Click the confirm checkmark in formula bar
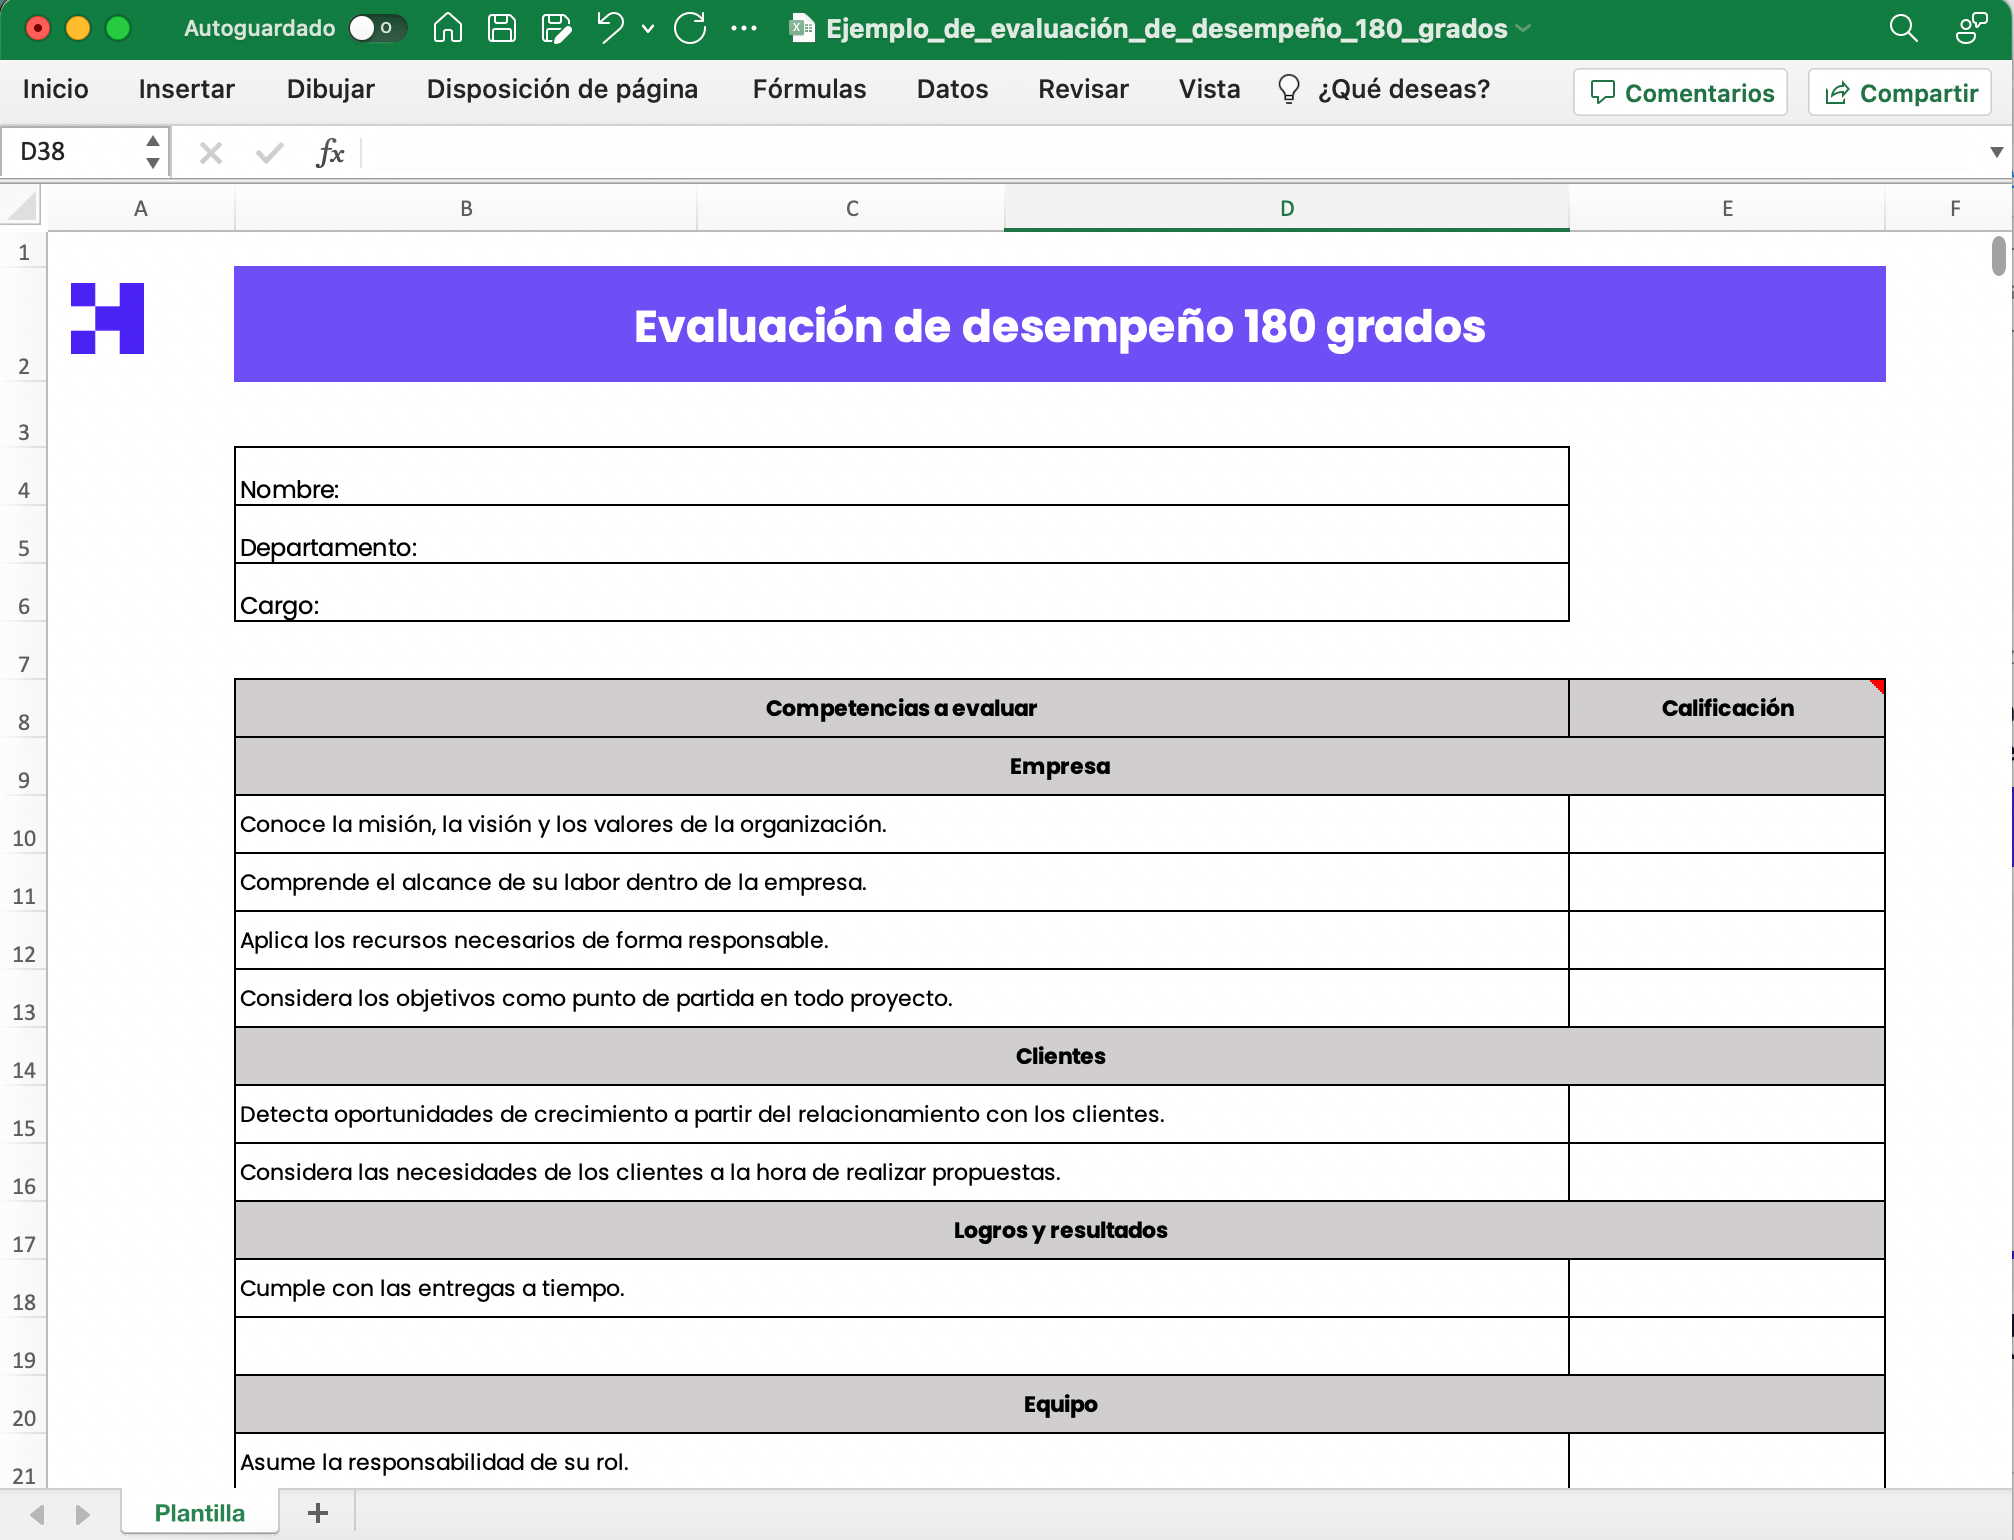2014x1540 pixels. click(269, 153)
